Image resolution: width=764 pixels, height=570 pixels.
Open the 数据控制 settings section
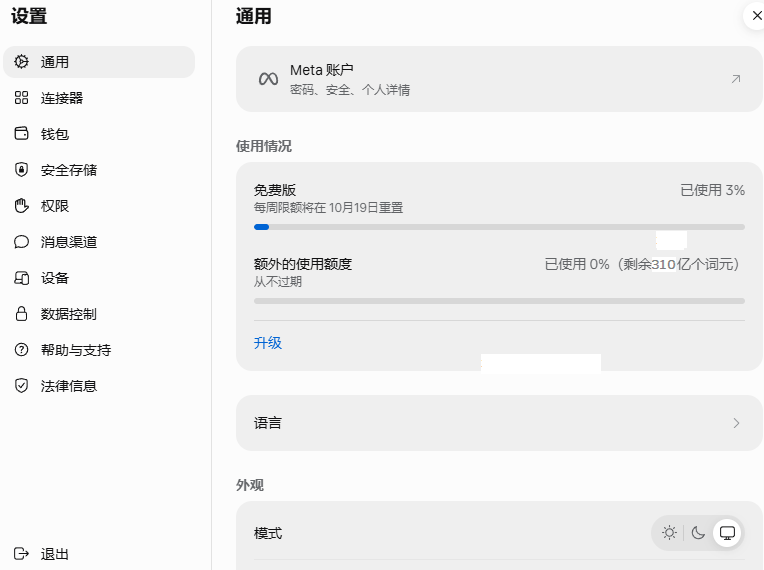(99, 314)
